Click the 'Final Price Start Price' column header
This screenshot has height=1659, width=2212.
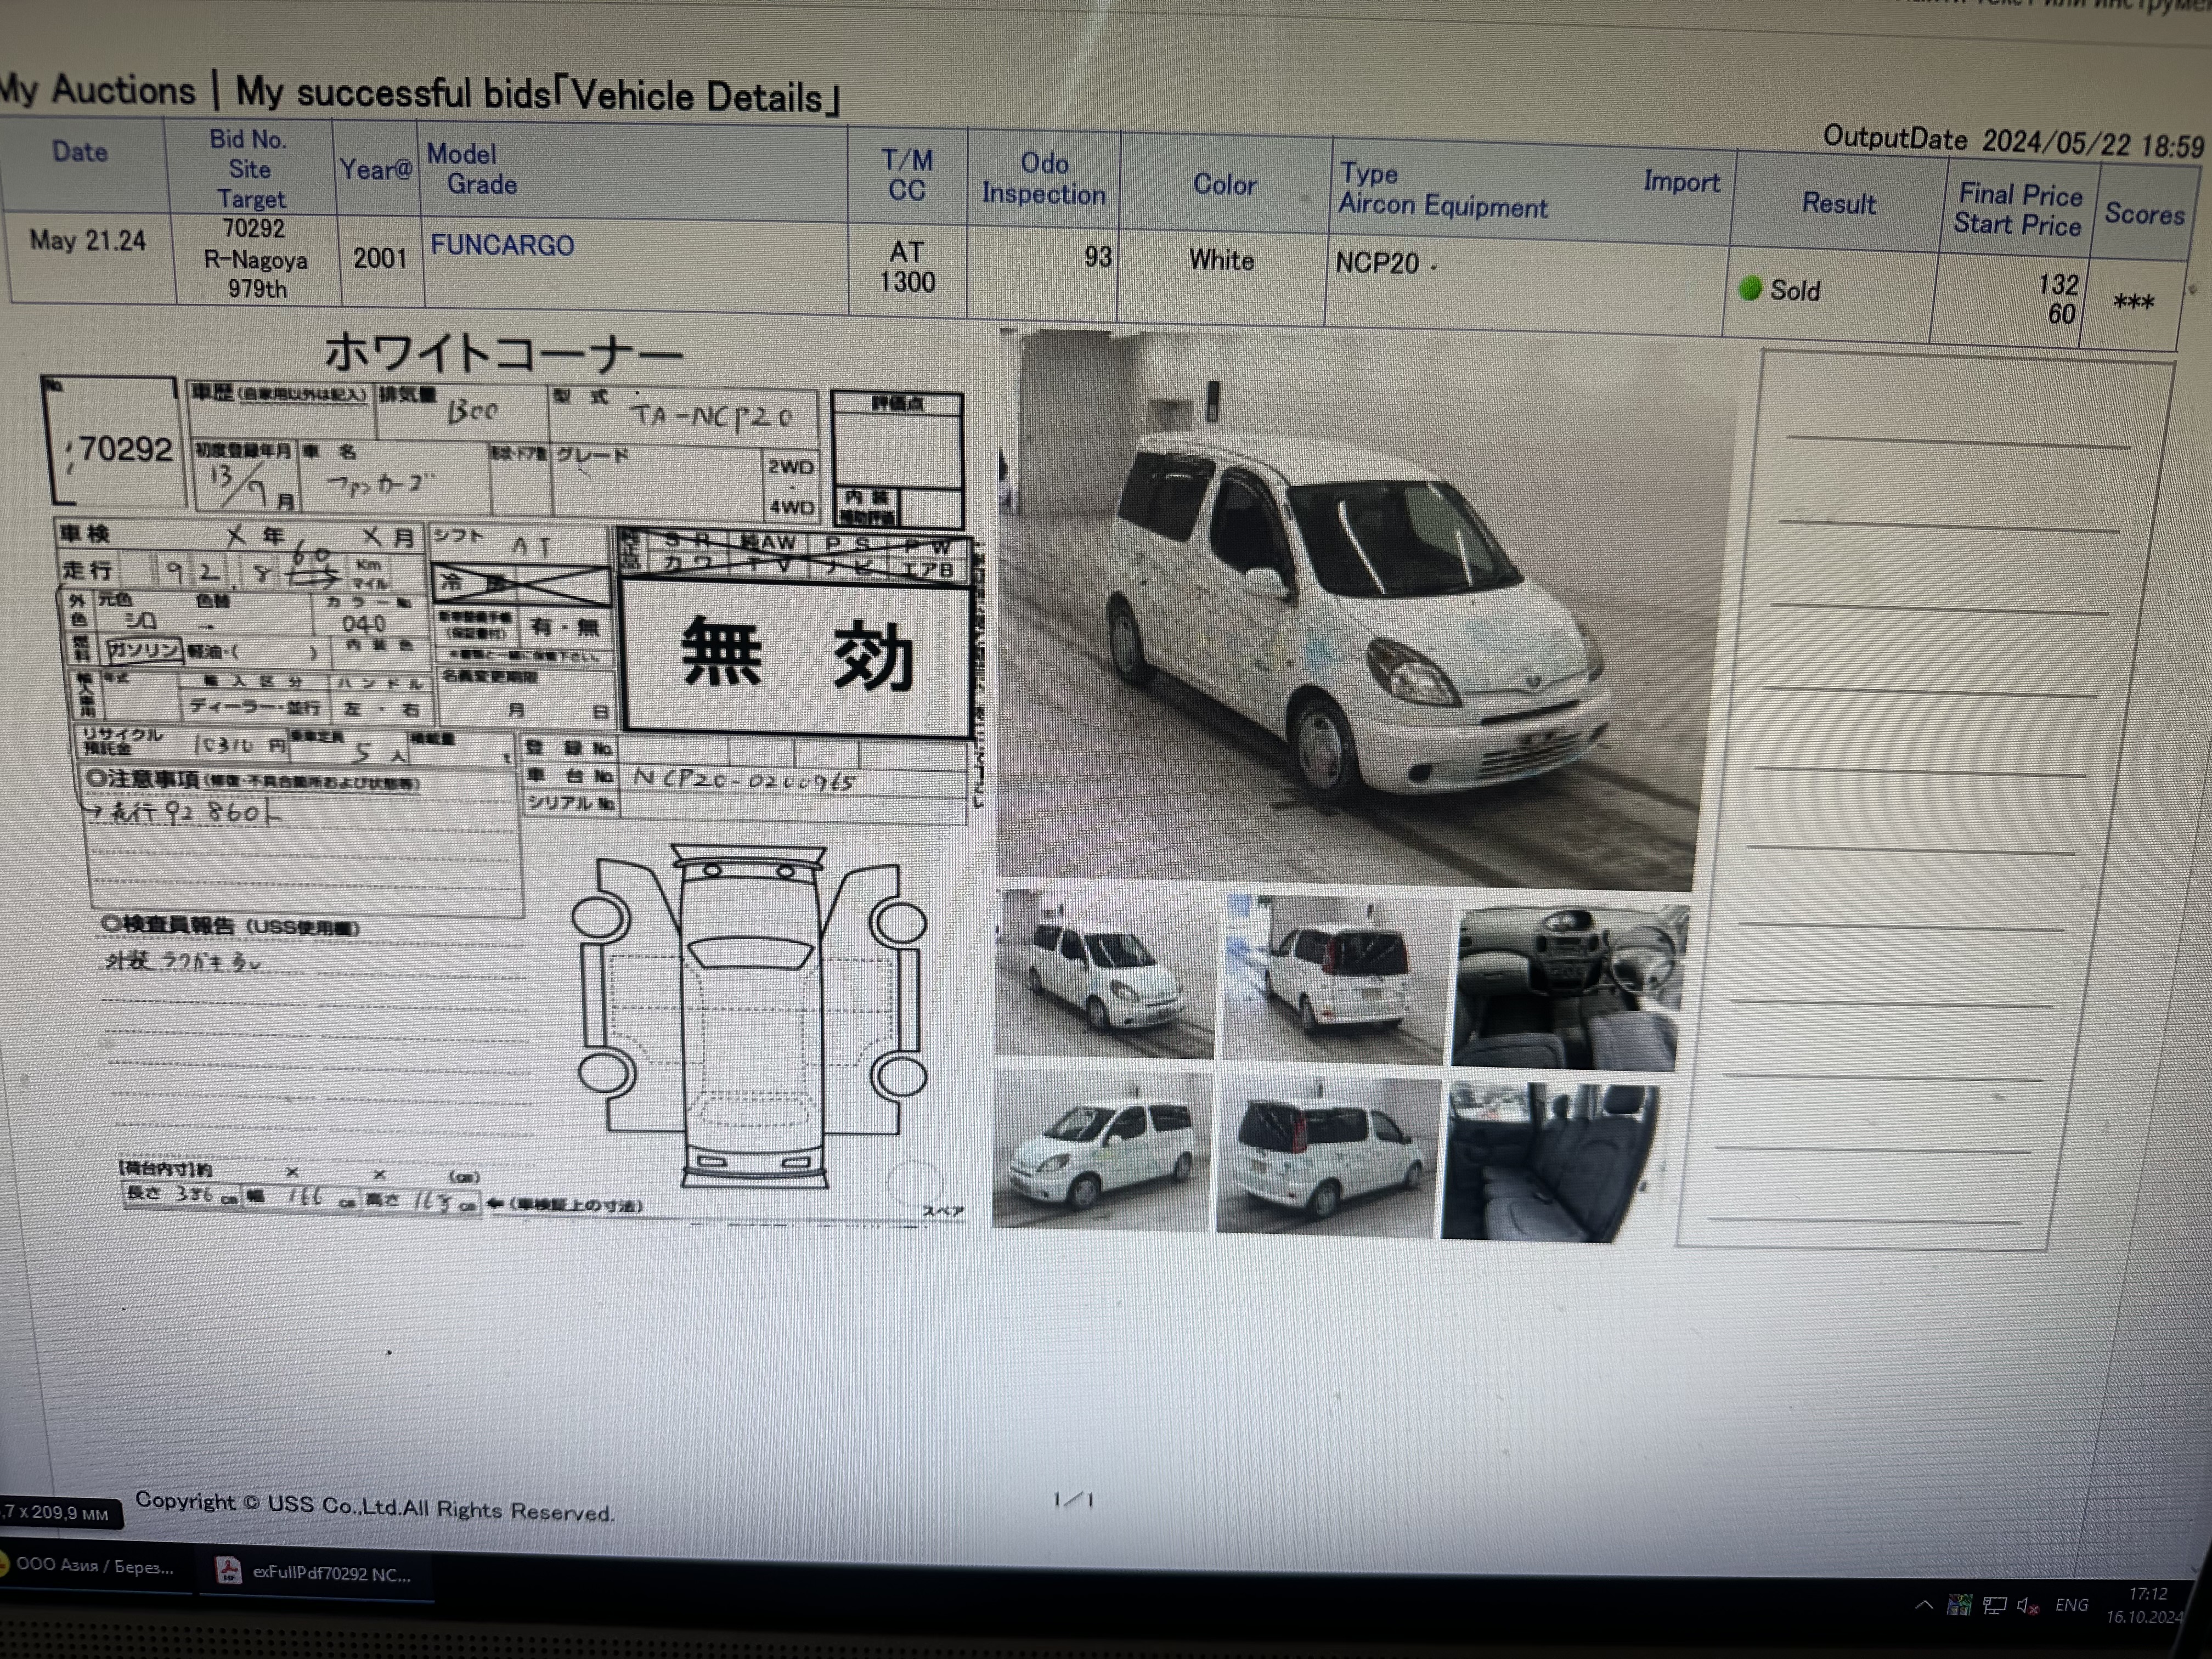(2019, 209)
